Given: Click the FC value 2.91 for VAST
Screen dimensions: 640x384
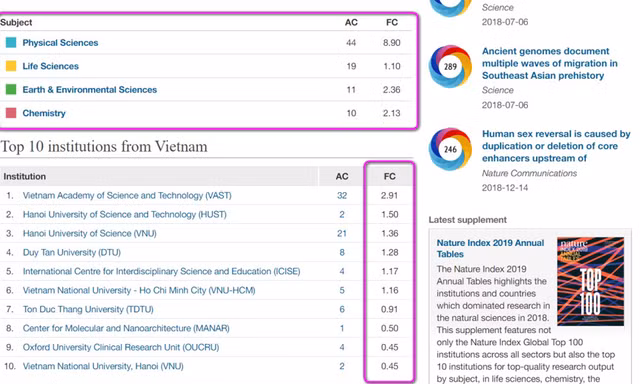Looking at the screenshot, I should pos(389,195).
